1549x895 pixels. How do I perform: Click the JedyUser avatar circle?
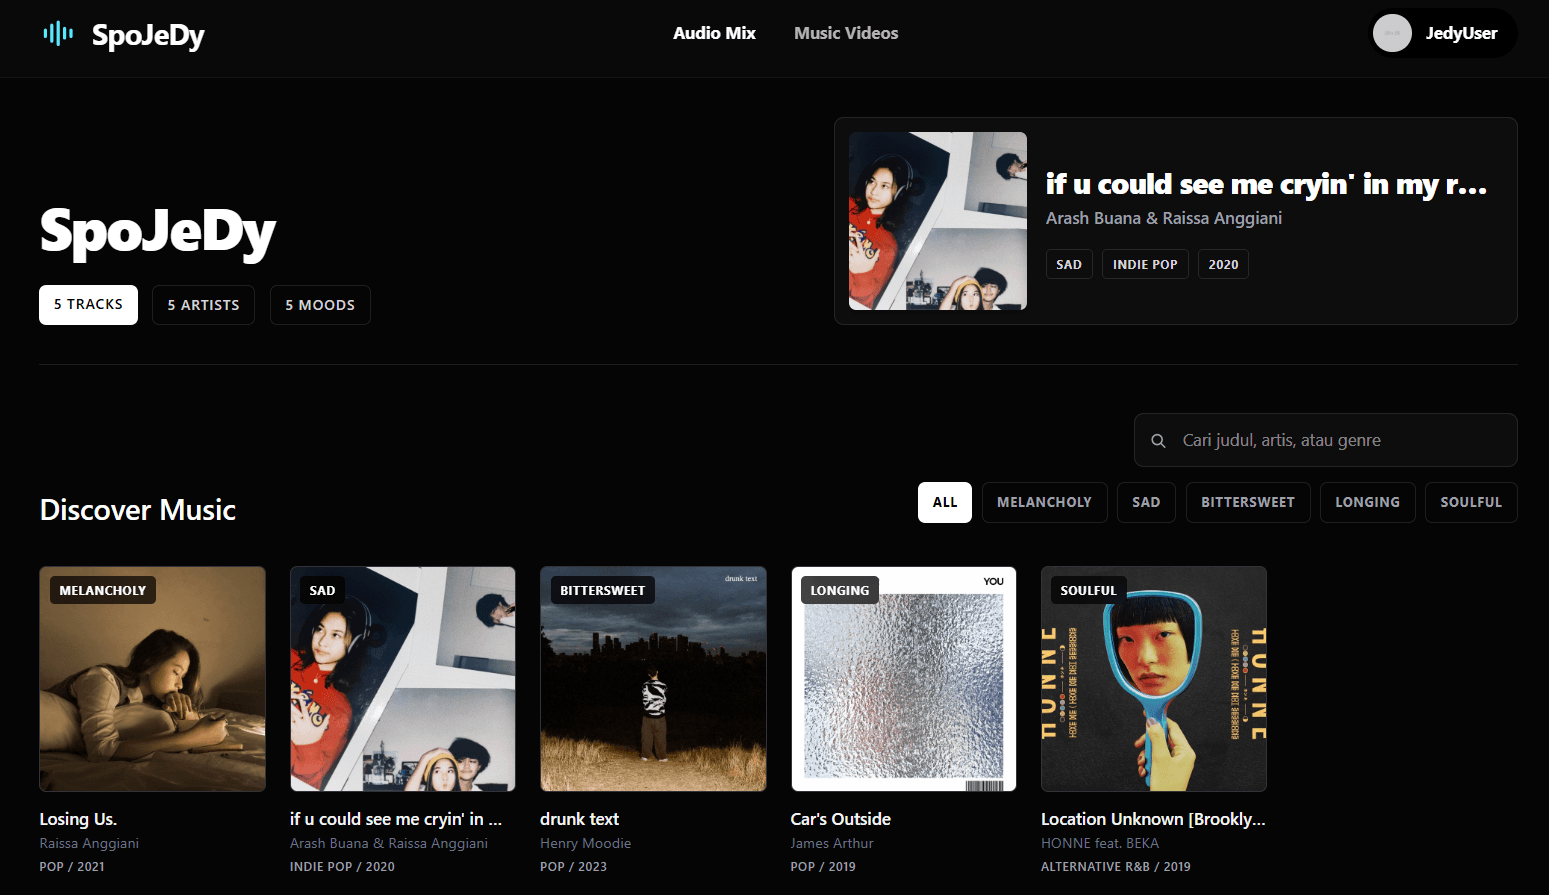(x=1392, y=33)
